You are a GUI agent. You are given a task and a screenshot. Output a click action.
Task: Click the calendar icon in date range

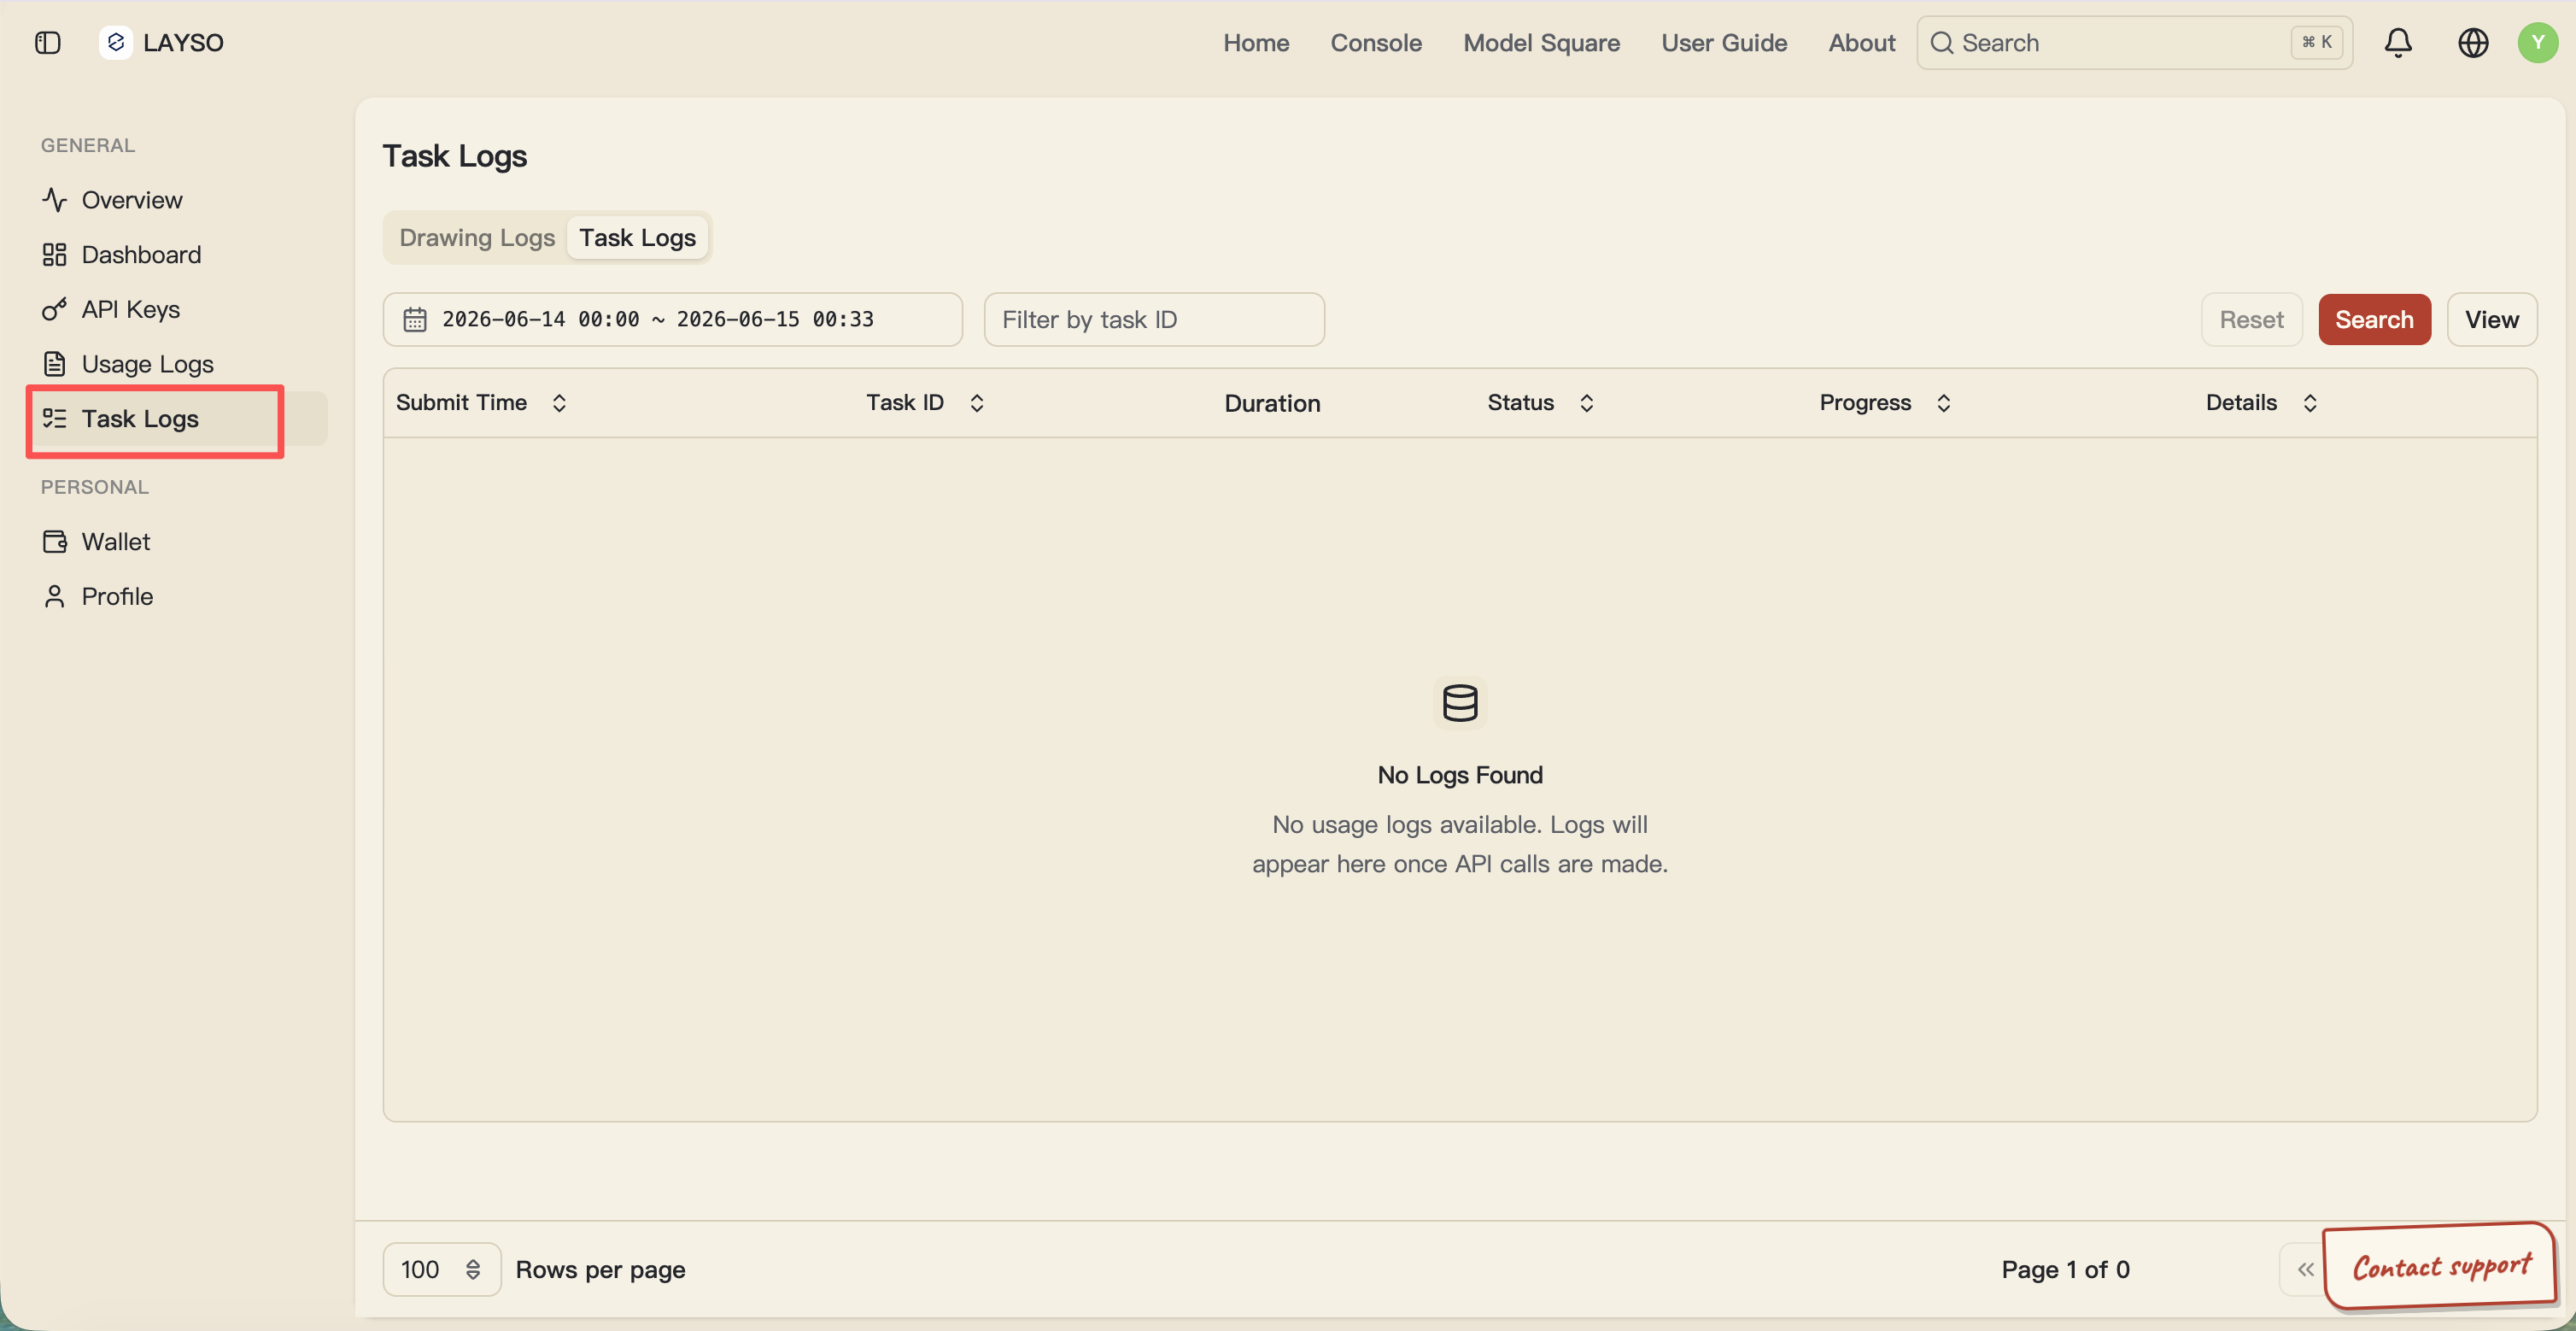415,319
